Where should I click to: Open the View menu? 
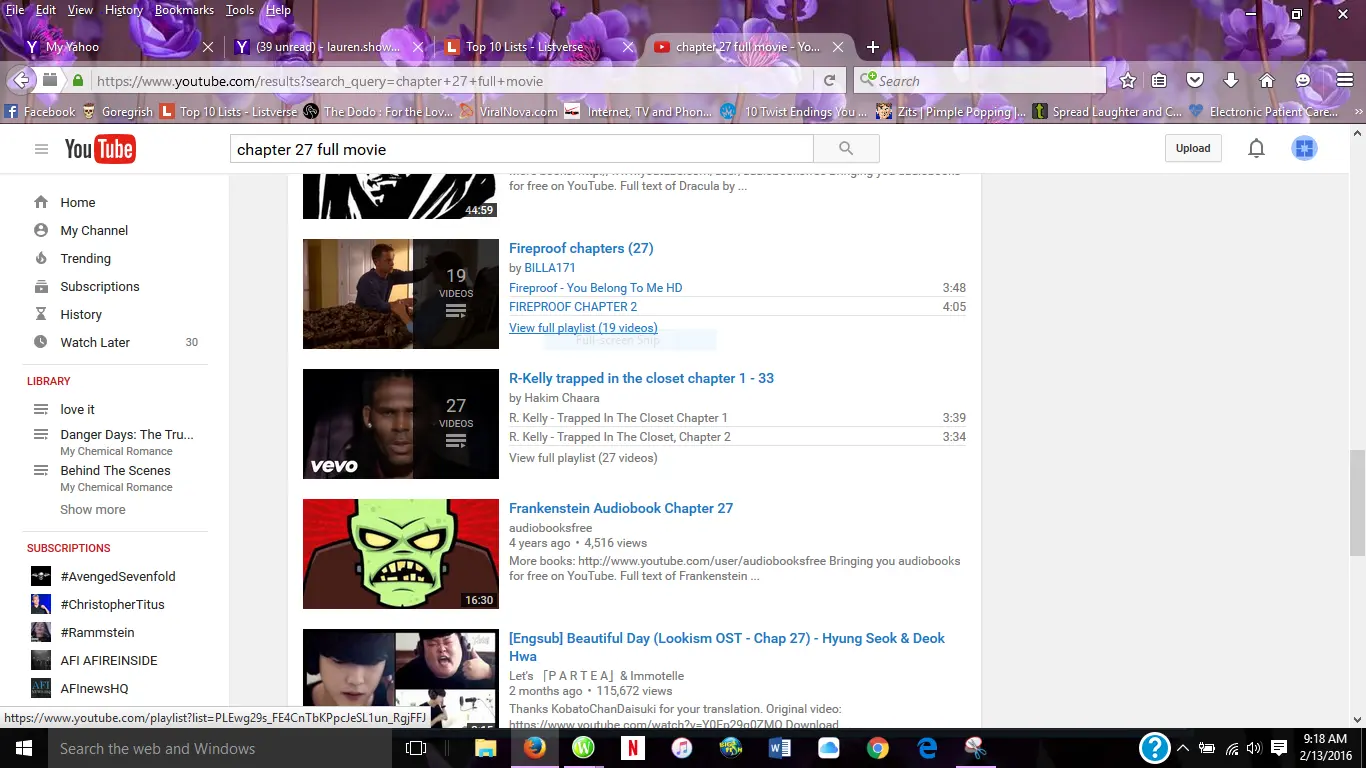tap(80, 10)
